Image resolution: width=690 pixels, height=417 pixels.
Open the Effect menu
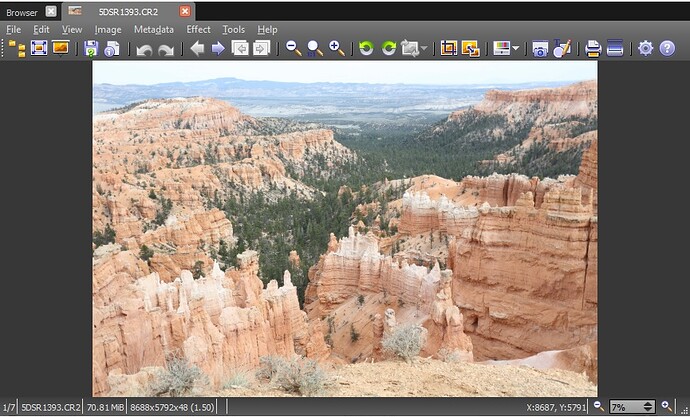pos(198,30)
